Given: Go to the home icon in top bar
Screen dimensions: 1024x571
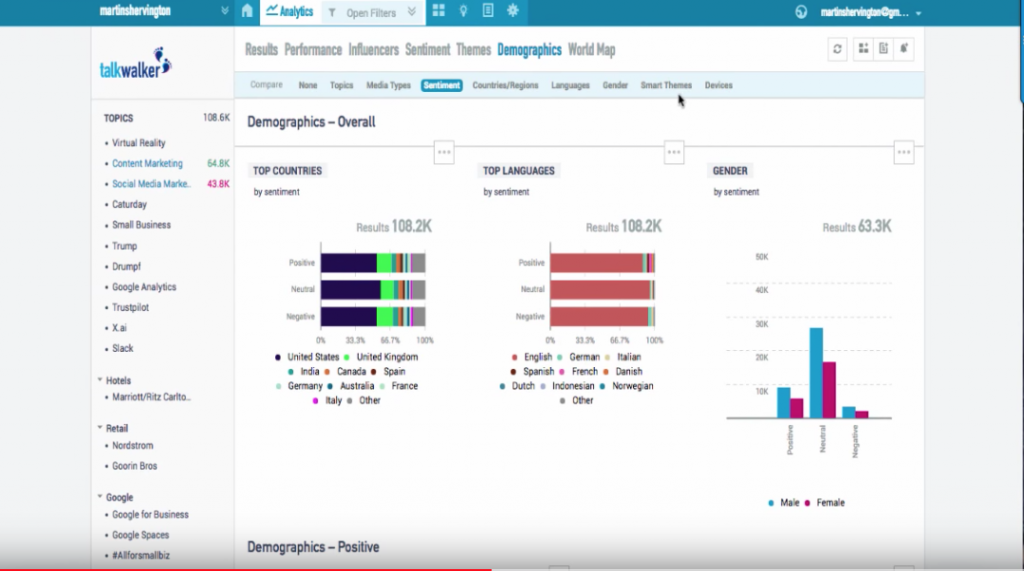Looking at the screenshot, I should pyautogui.click(x=247, y=11).
